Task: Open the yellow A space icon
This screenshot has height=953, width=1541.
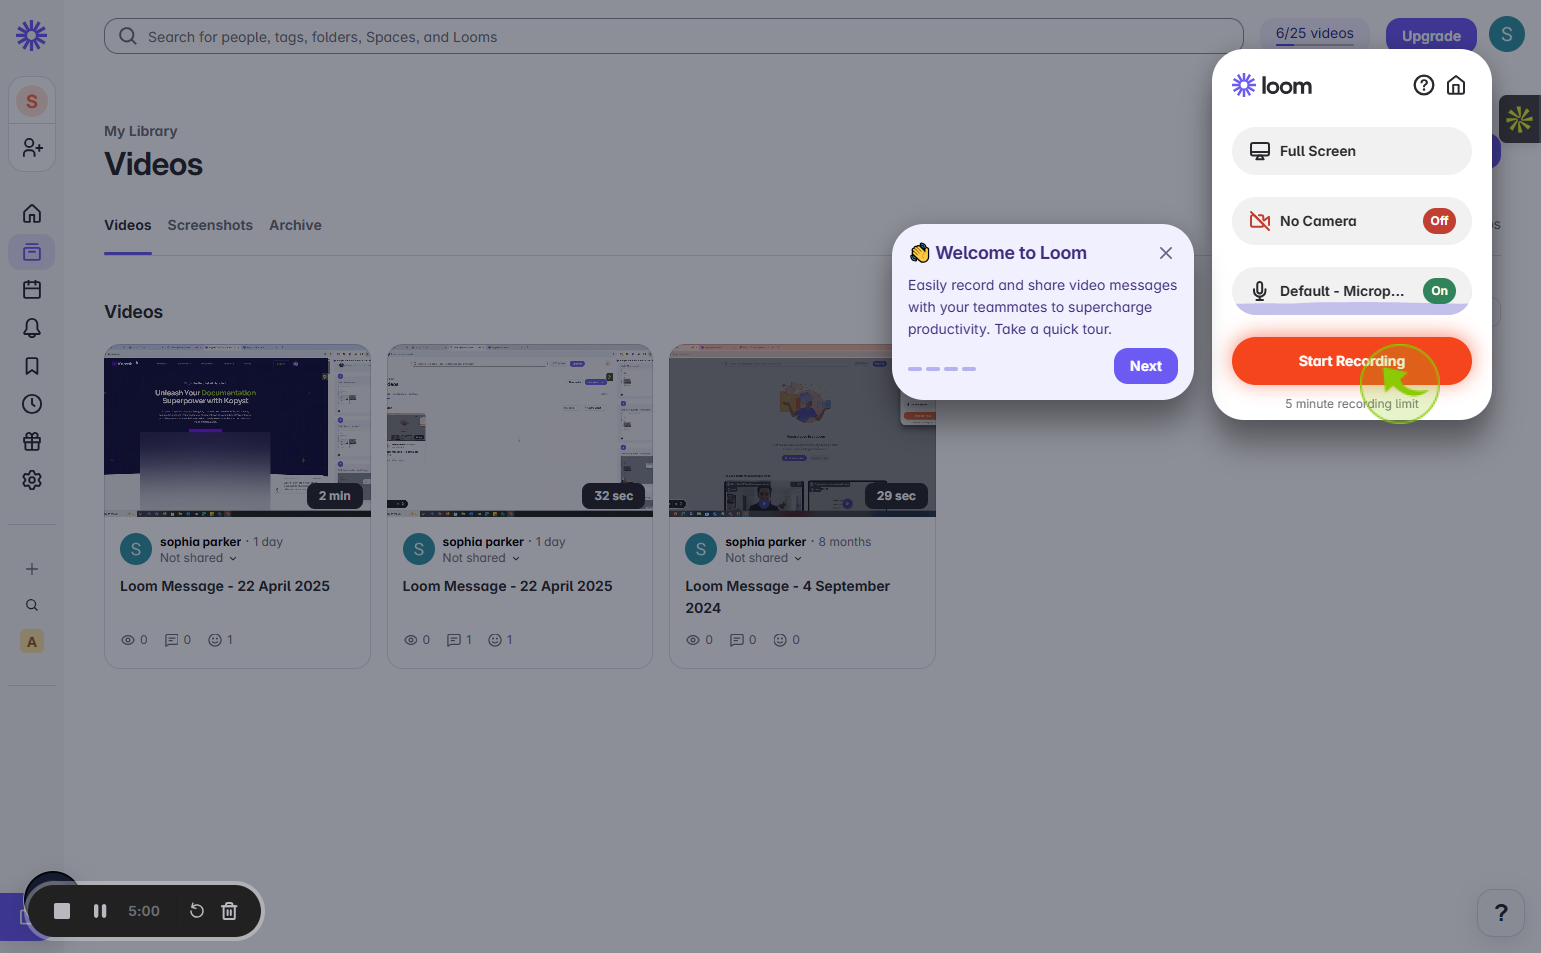Action: click(x=32, y=642)
